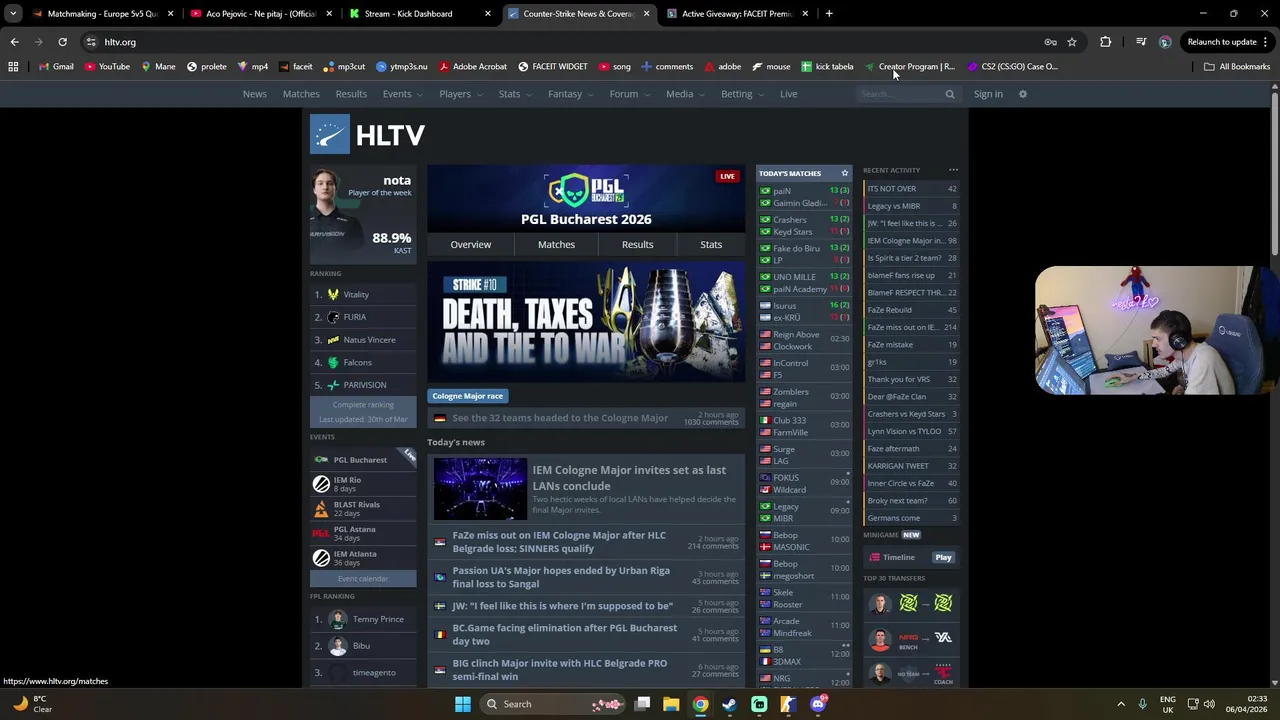Screen dimensions: 1280x720
Task: Click the Windows Start button
Action: click(462, 704)
